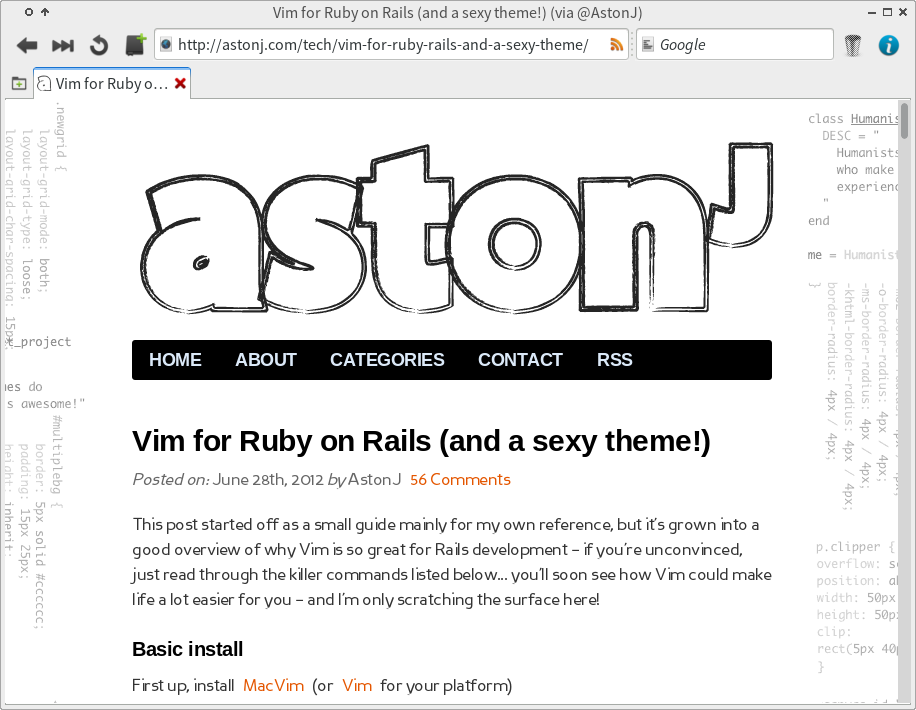Click the Back arrow button

[27, 45]
